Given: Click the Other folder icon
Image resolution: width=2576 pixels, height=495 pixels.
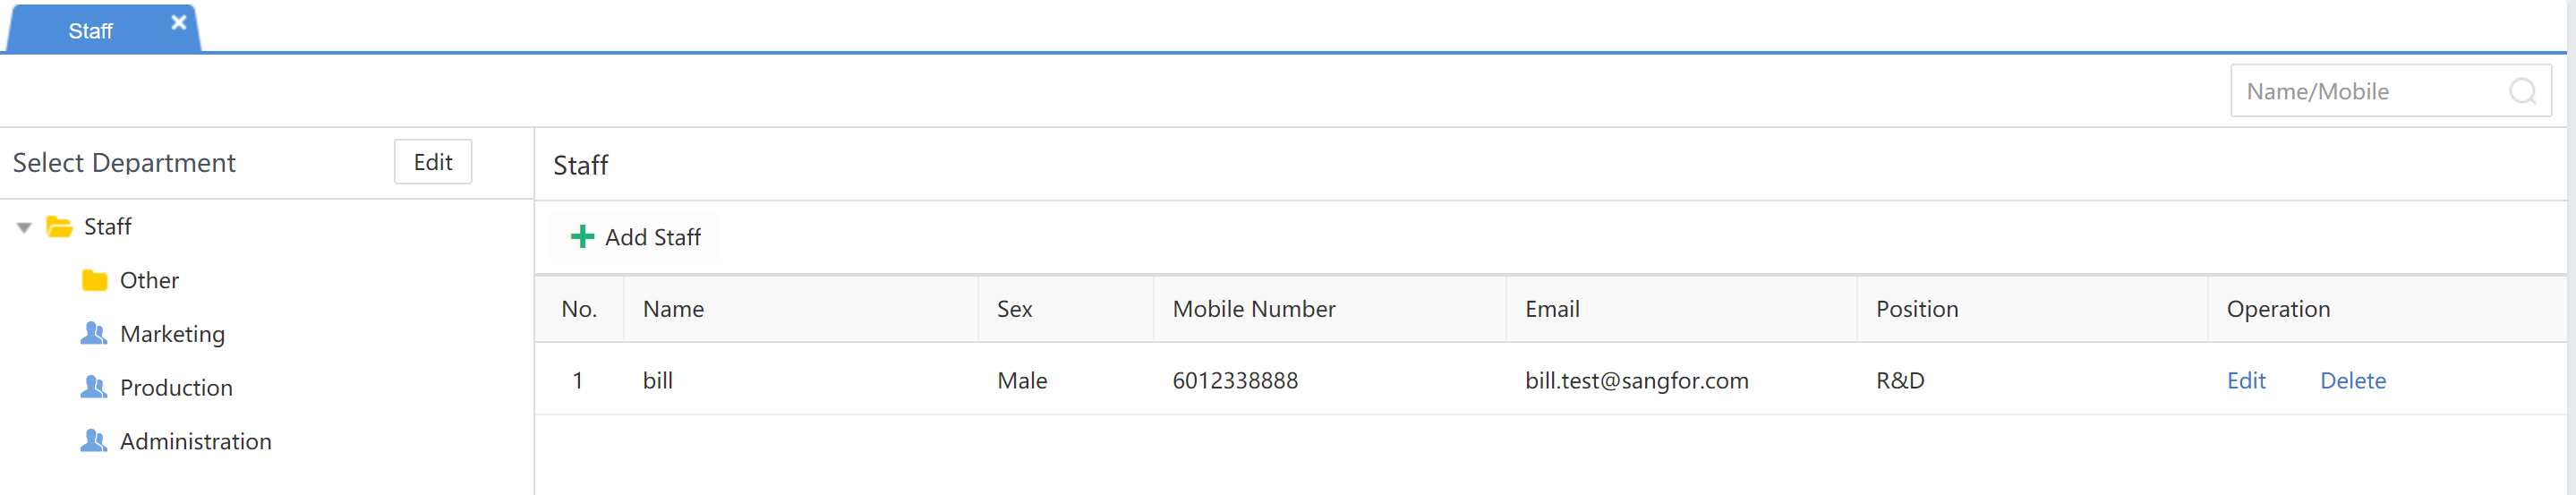Looking at the screenshot, I should [95, 280].
